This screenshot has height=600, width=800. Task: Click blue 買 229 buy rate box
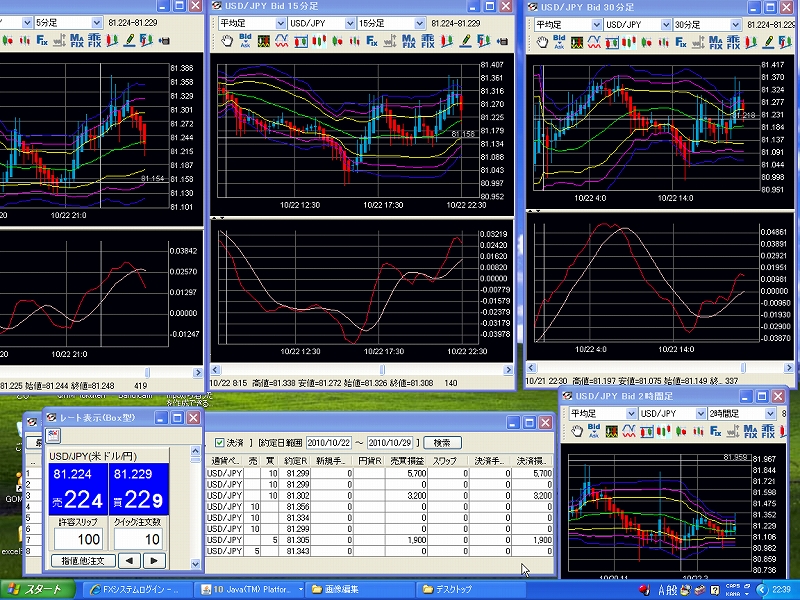point(139,489)
